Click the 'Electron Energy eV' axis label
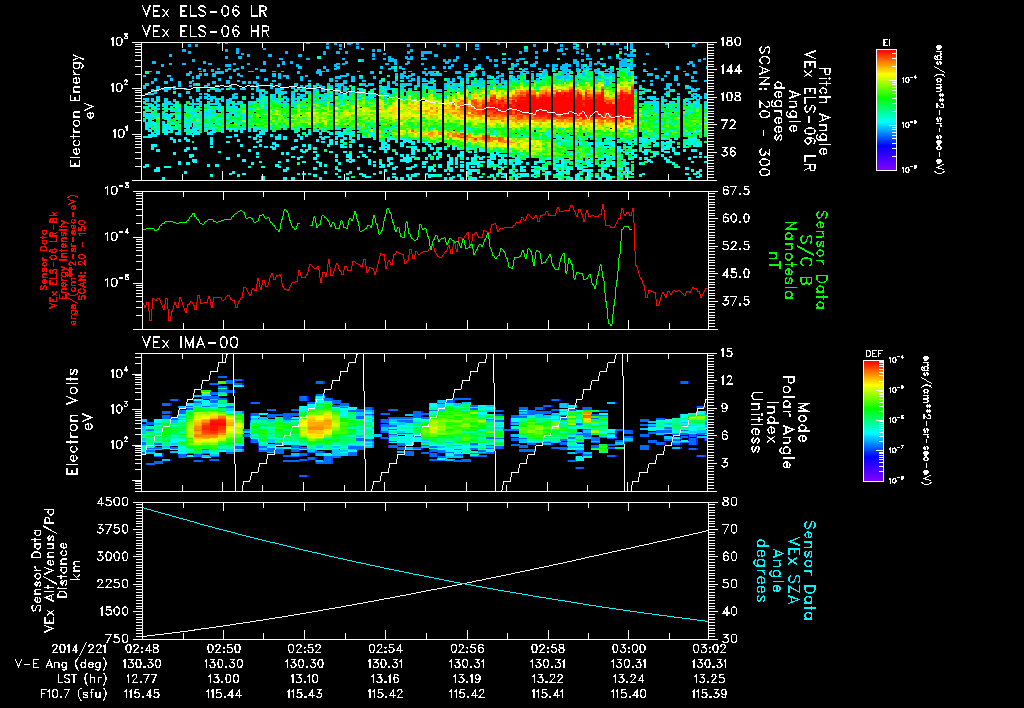This screenshot has width=1024, height=708. [x=82, y=111]
